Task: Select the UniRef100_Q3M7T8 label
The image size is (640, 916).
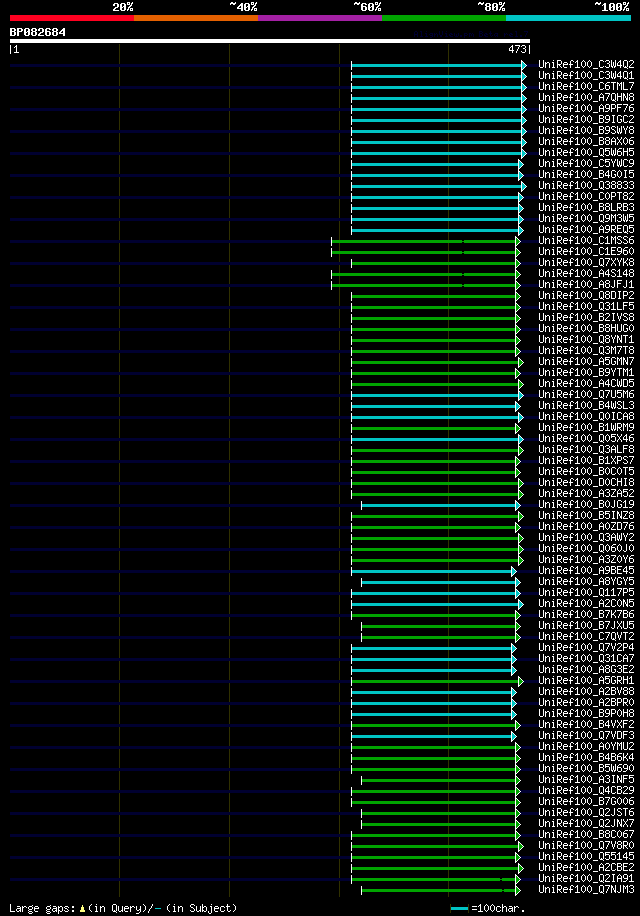Action: click(x=586, y=351)
